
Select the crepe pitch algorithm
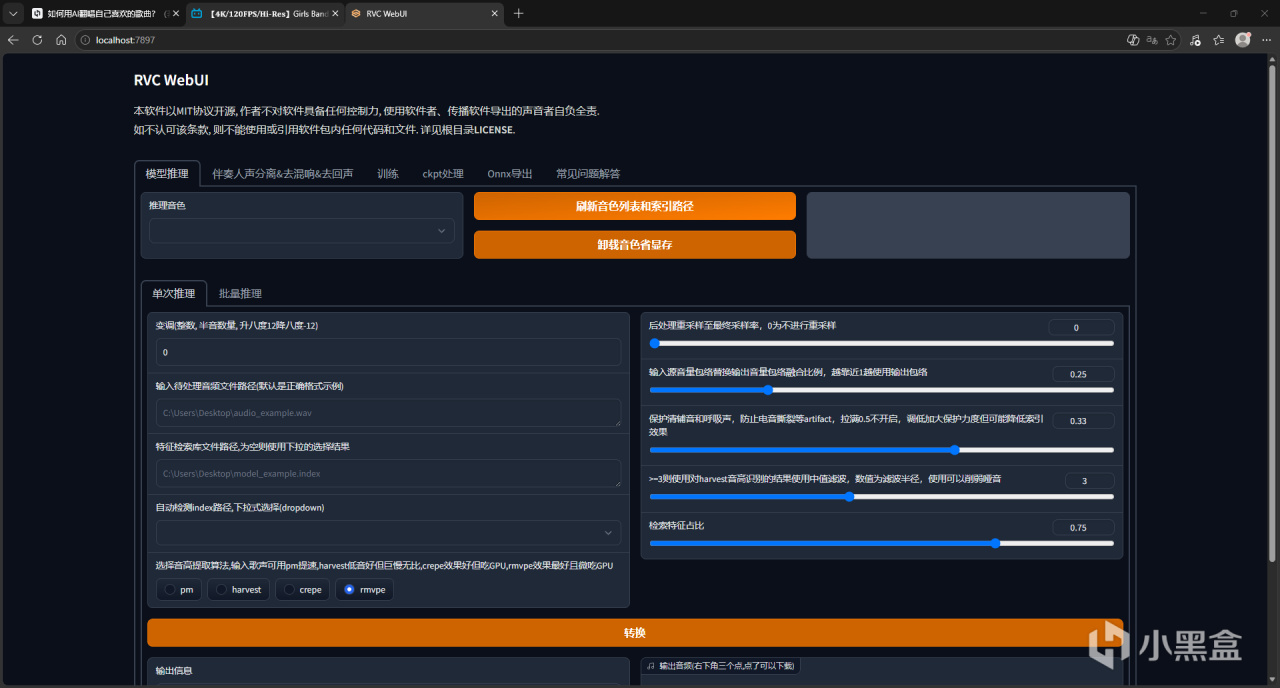302,590
